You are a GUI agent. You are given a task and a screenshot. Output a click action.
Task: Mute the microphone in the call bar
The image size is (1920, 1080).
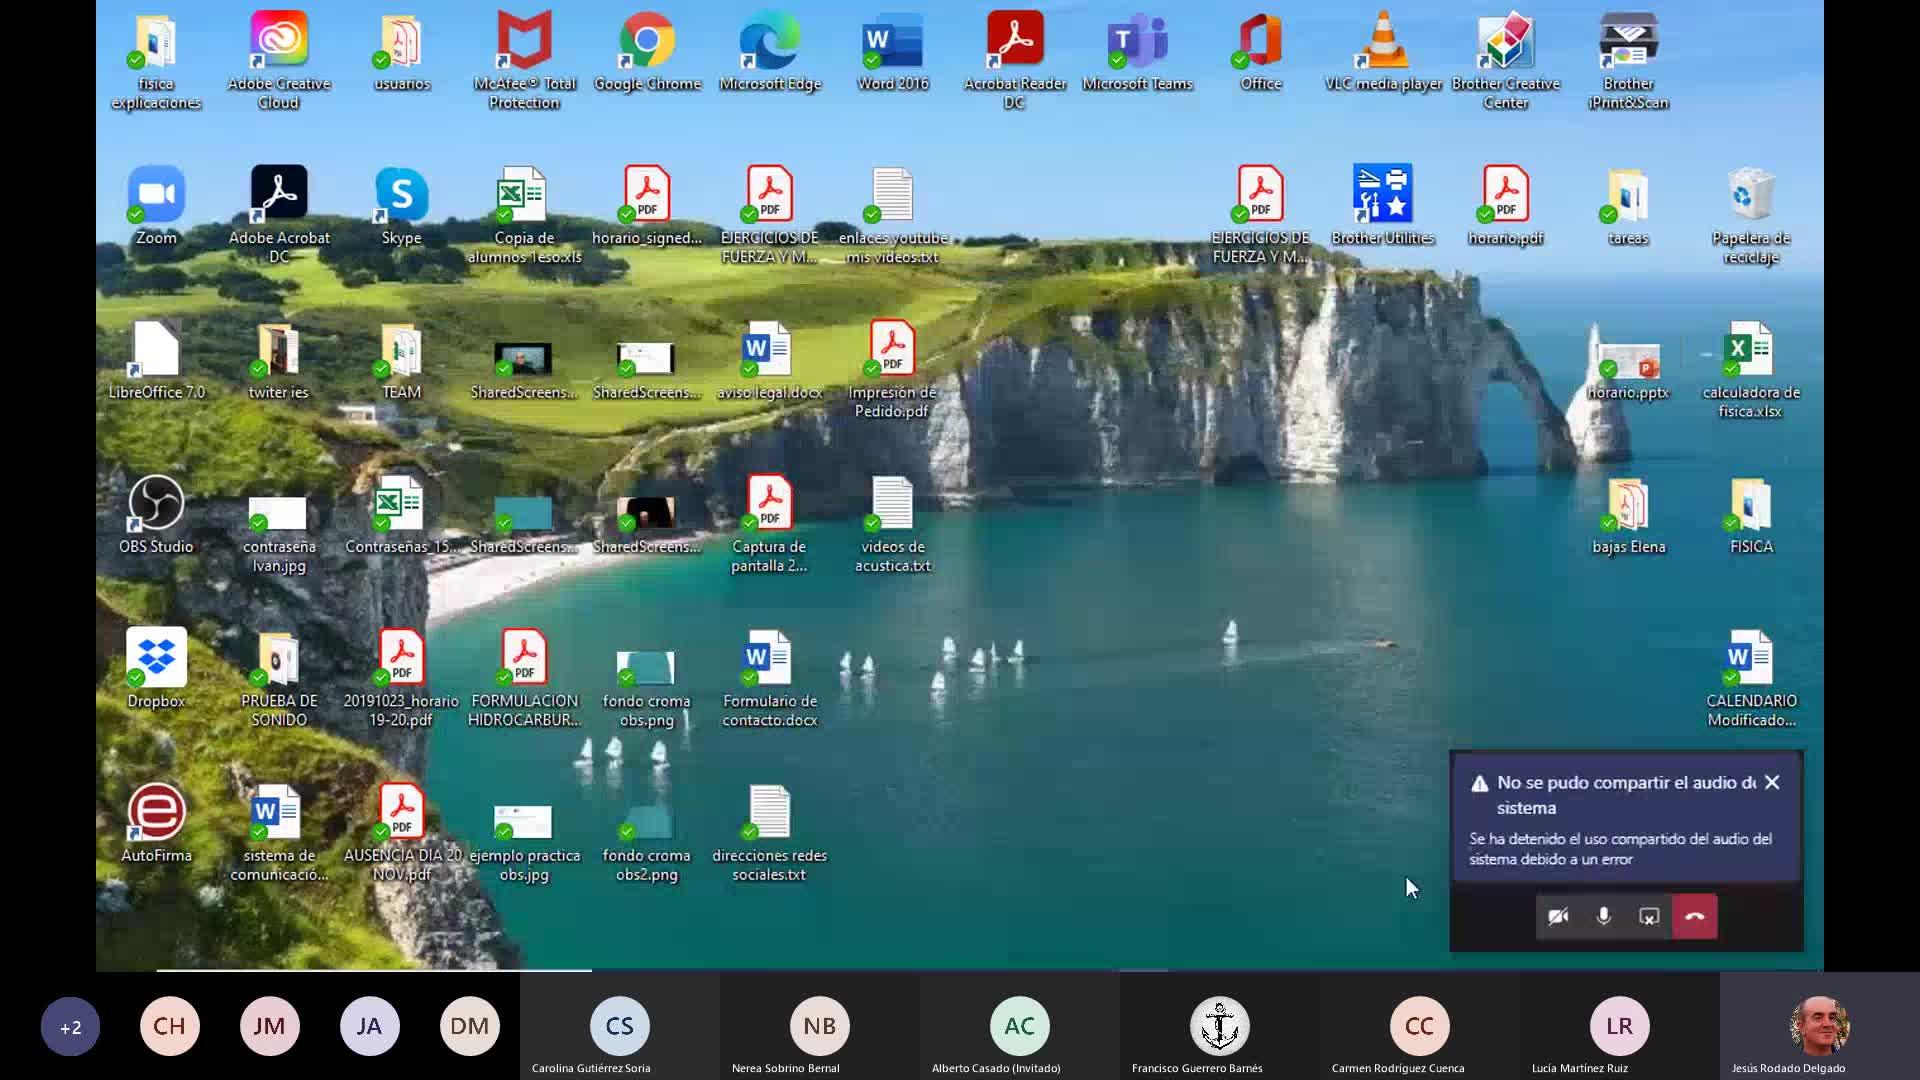coord(1603,916)
